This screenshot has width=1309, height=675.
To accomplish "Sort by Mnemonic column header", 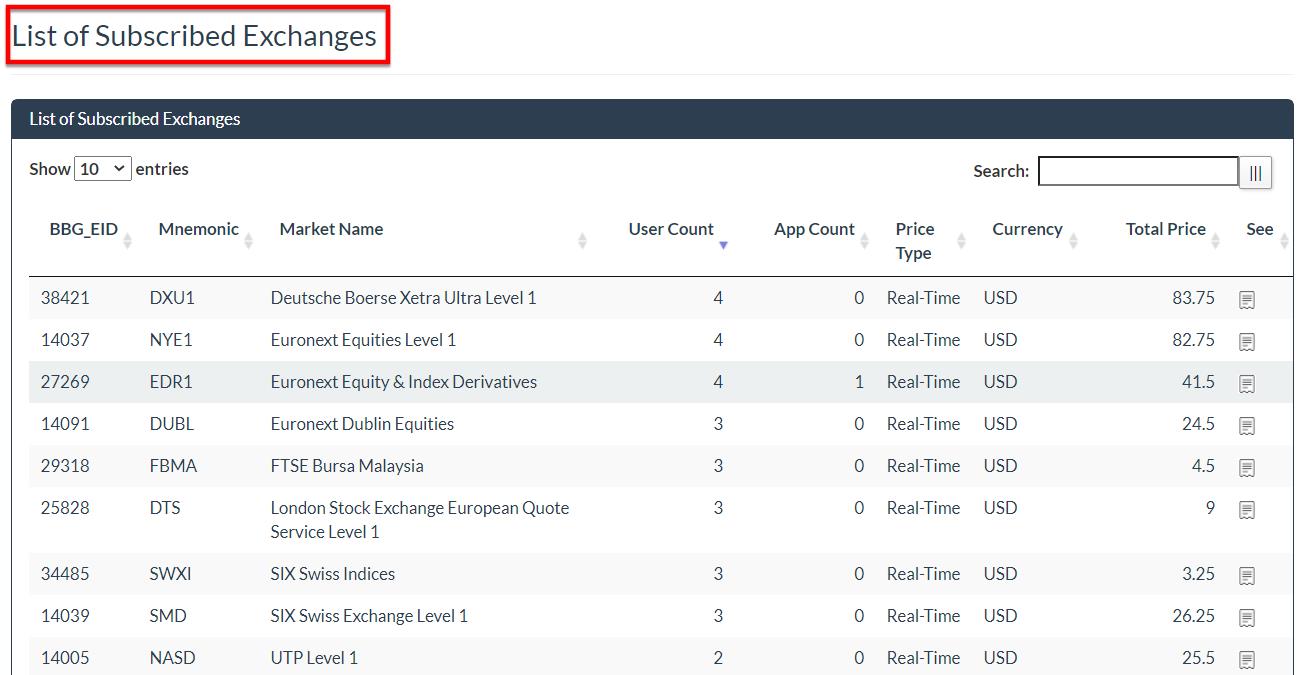I will coord(198,230).
